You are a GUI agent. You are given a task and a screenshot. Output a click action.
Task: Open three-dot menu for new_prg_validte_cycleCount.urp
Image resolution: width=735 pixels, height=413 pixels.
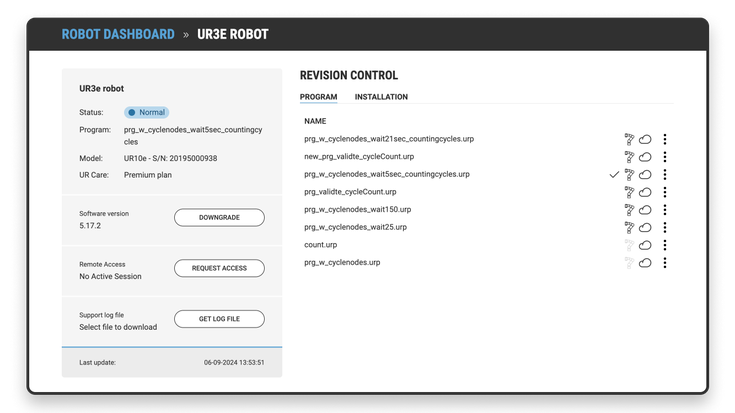tap(665, 157)
